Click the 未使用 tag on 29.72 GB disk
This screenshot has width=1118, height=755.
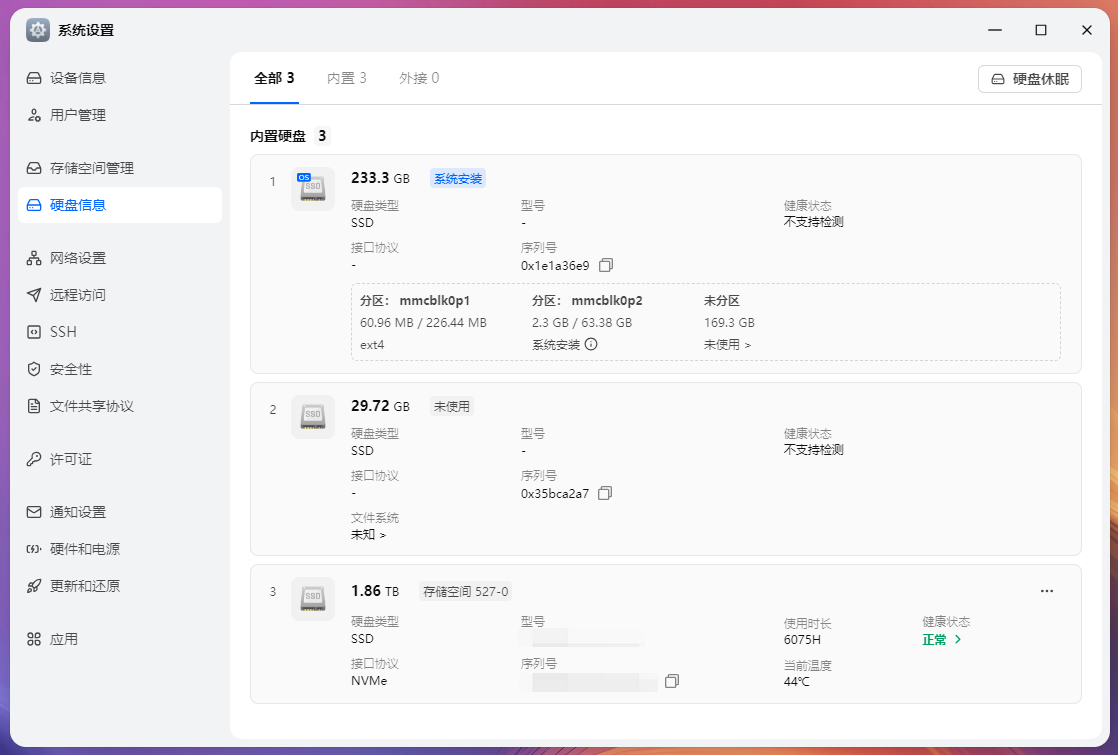(451, 406)
